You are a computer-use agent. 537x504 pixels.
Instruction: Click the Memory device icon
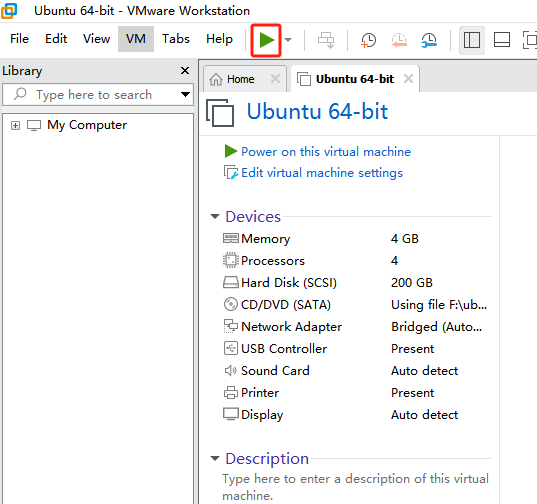pyautogui.click(x=230, y=238)
